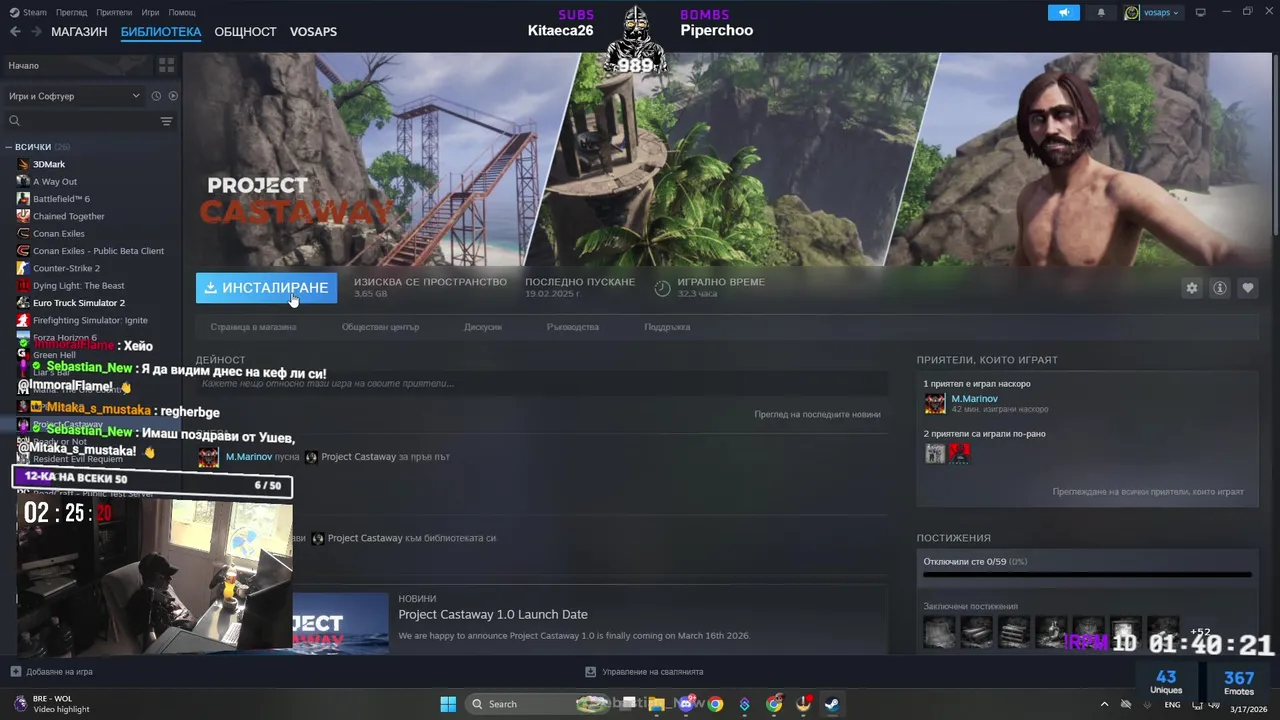Open the Игри menu
This screenshot has width=1280, height=720.
[x=151, y=12]
